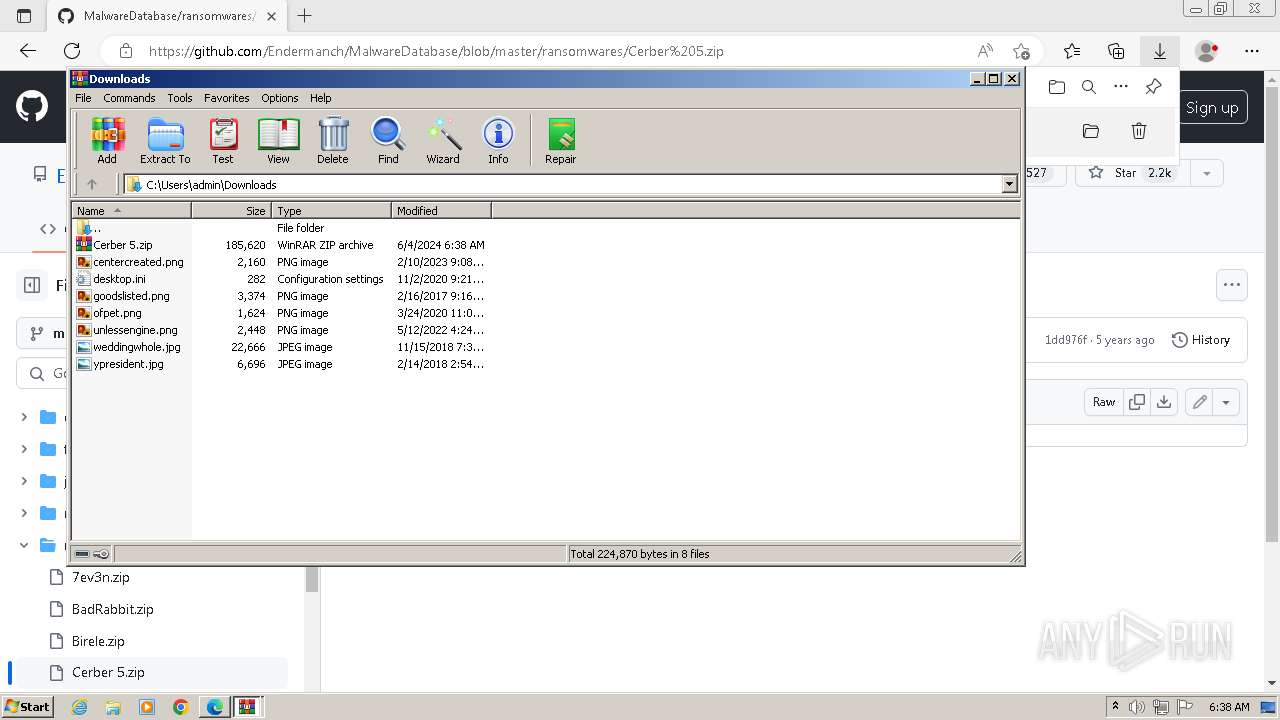Image resolution: width=1280 pixels, height=720 pixels.
Task: Select ofpet.png file
Action: tap(281, 313)
